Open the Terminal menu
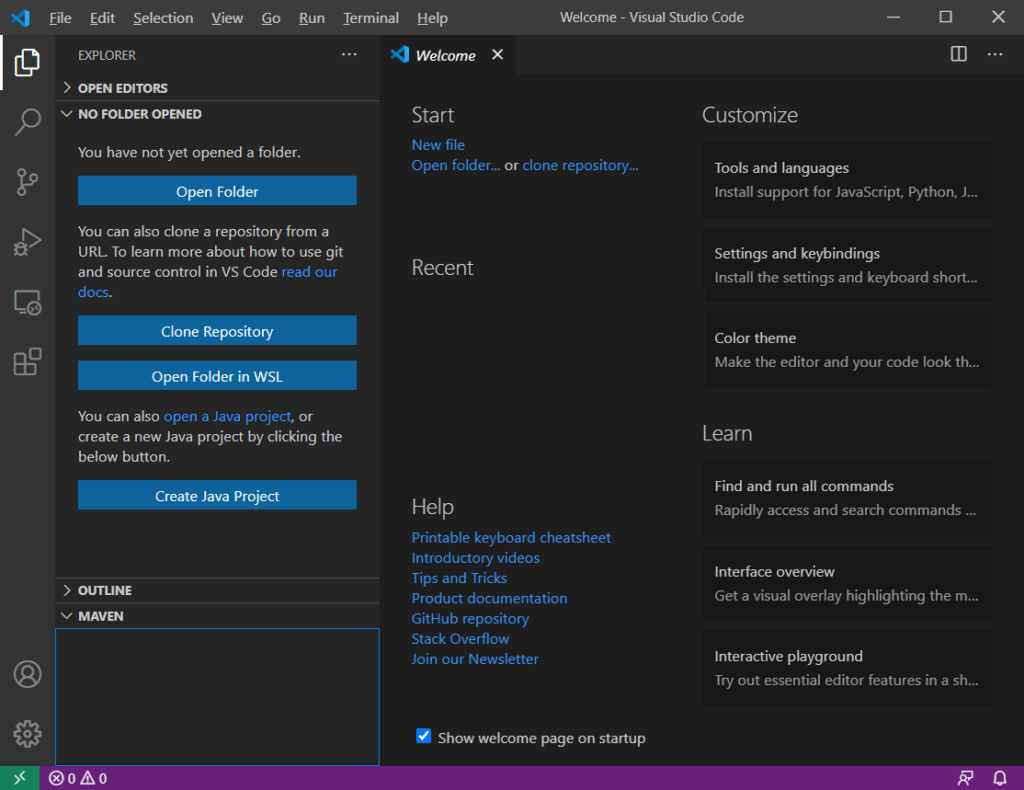The image size is (1024, 790). 371,18
